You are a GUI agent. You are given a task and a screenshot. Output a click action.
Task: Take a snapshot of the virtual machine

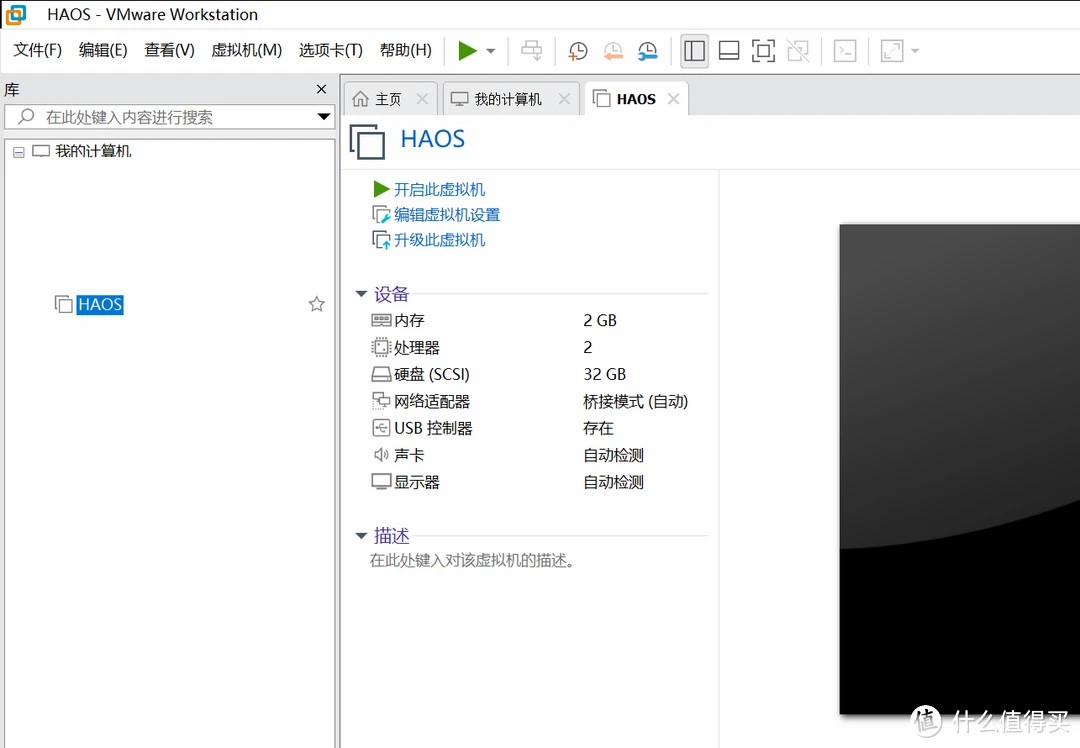(578, 51)
